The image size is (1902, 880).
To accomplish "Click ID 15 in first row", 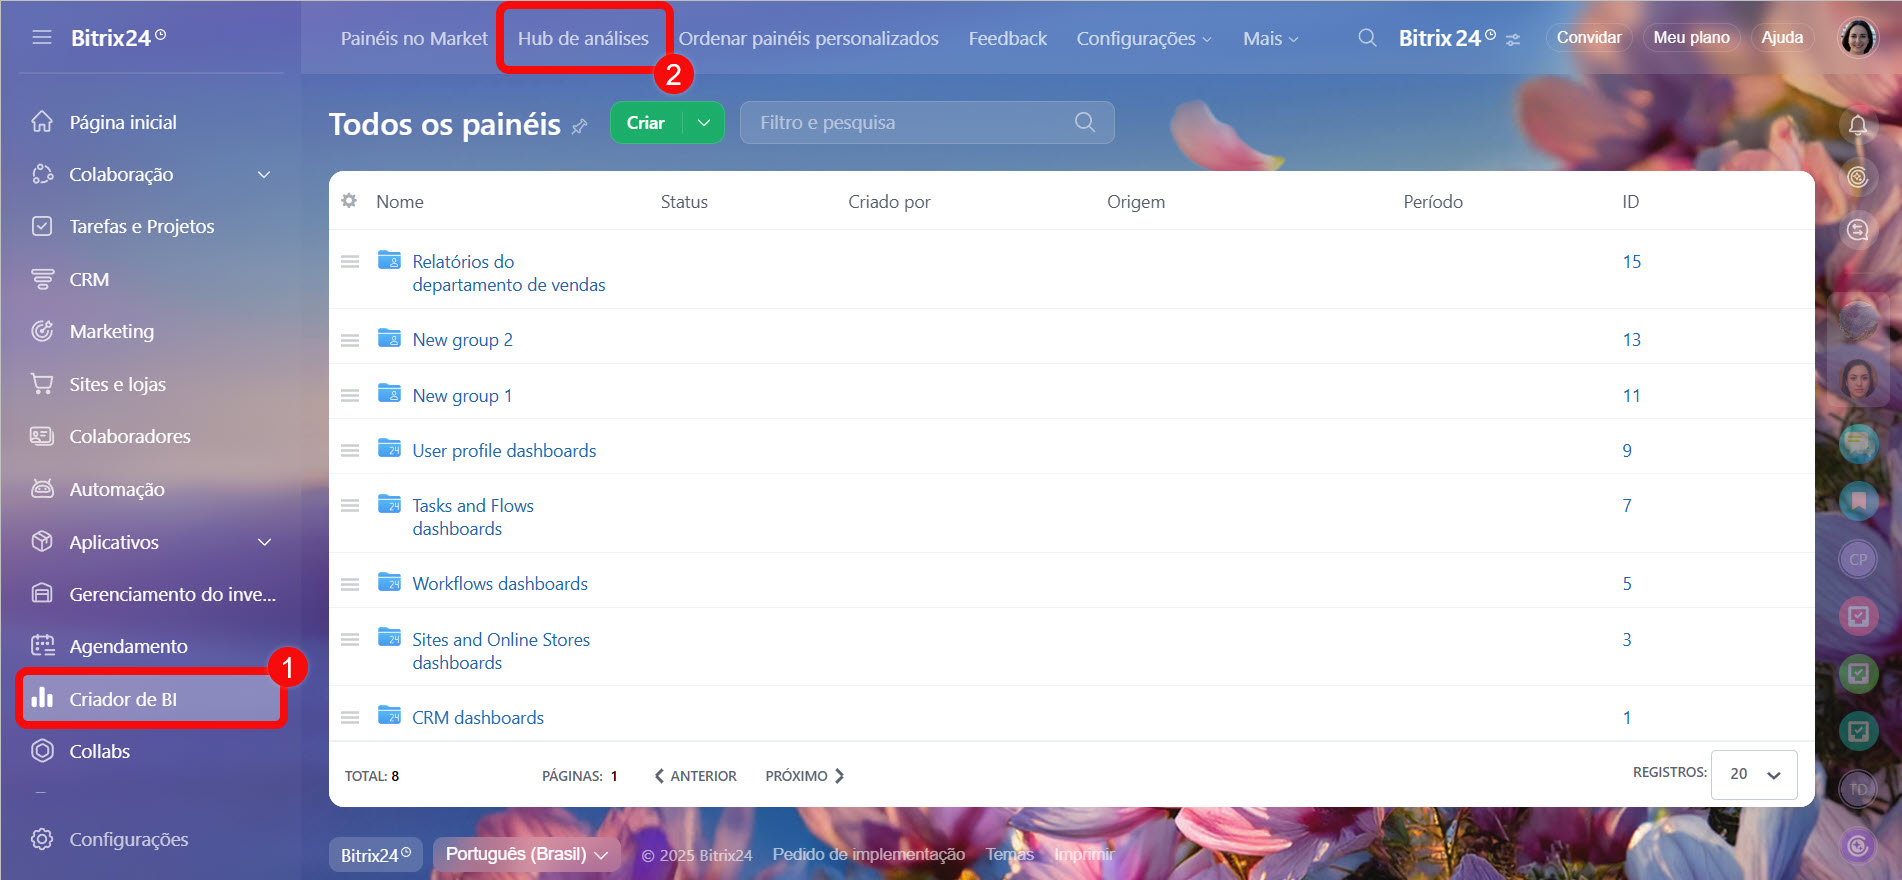I will point(1631,262).
